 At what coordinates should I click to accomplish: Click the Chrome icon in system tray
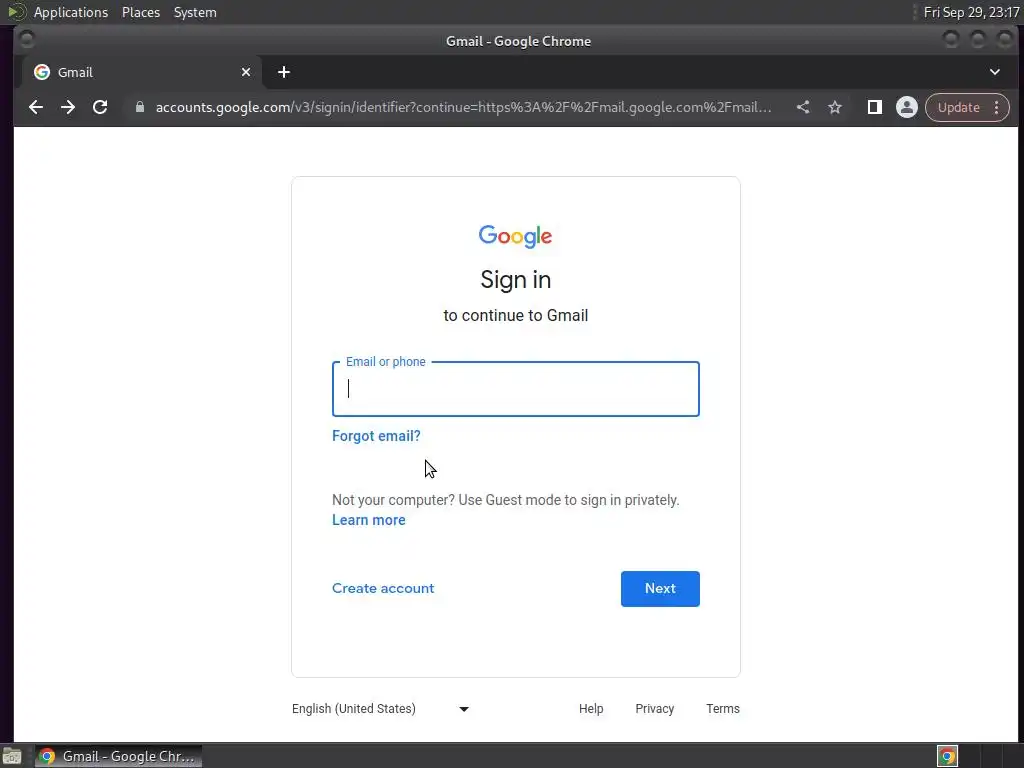[948, 756]
